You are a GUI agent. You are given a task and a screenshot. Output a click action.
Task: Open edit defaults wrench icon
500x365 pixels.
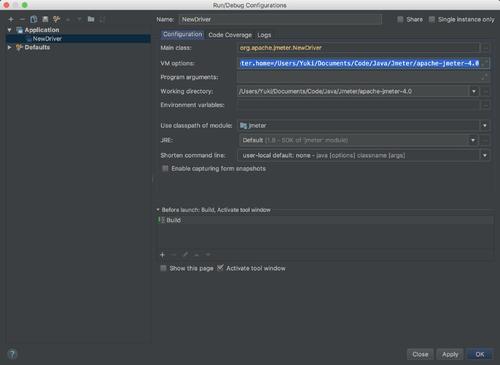click(x=56, y=19)
